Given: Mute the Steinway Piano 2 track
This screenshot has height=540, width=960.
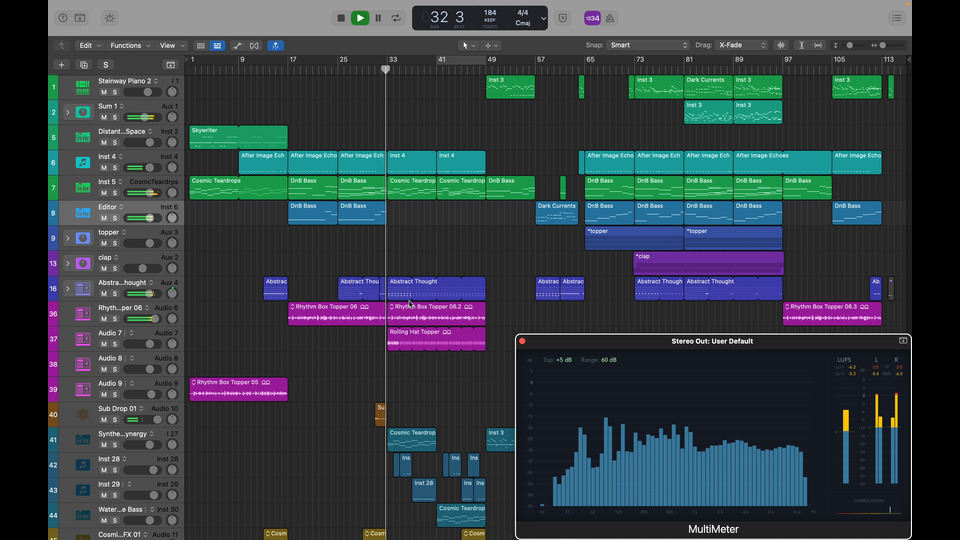Looking at the screenshot, I should tap(103, 92).
